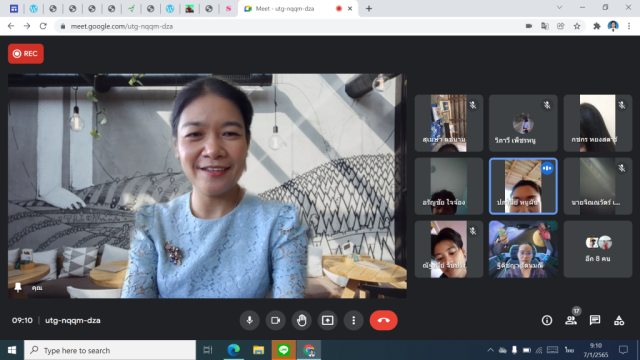
Task: Open more options three-dot menu
Action: click(353, 320)
